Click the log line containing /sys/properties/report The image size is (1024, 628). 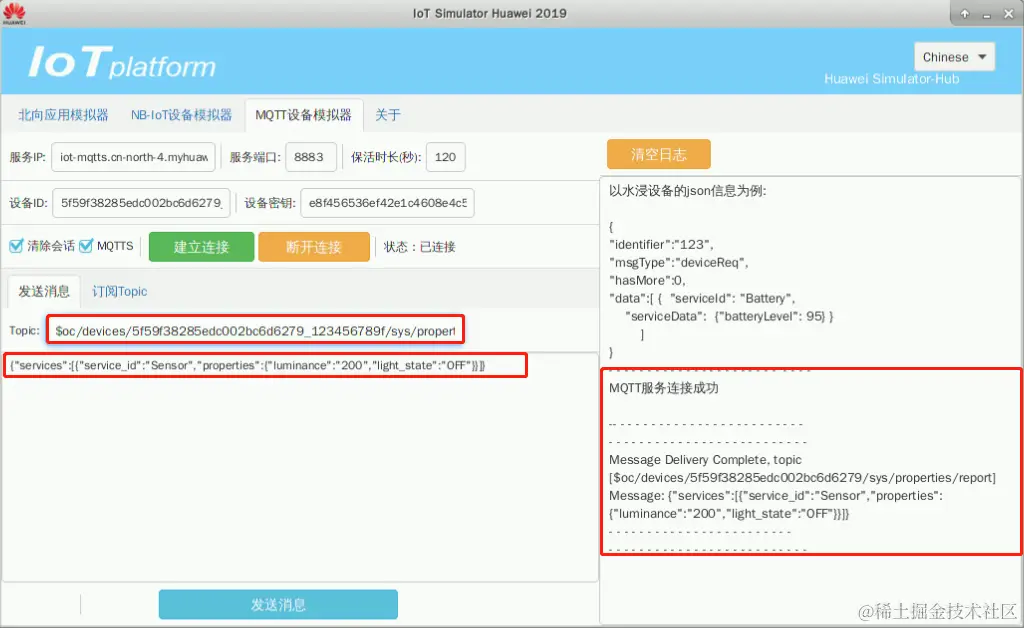click(802, 478)
